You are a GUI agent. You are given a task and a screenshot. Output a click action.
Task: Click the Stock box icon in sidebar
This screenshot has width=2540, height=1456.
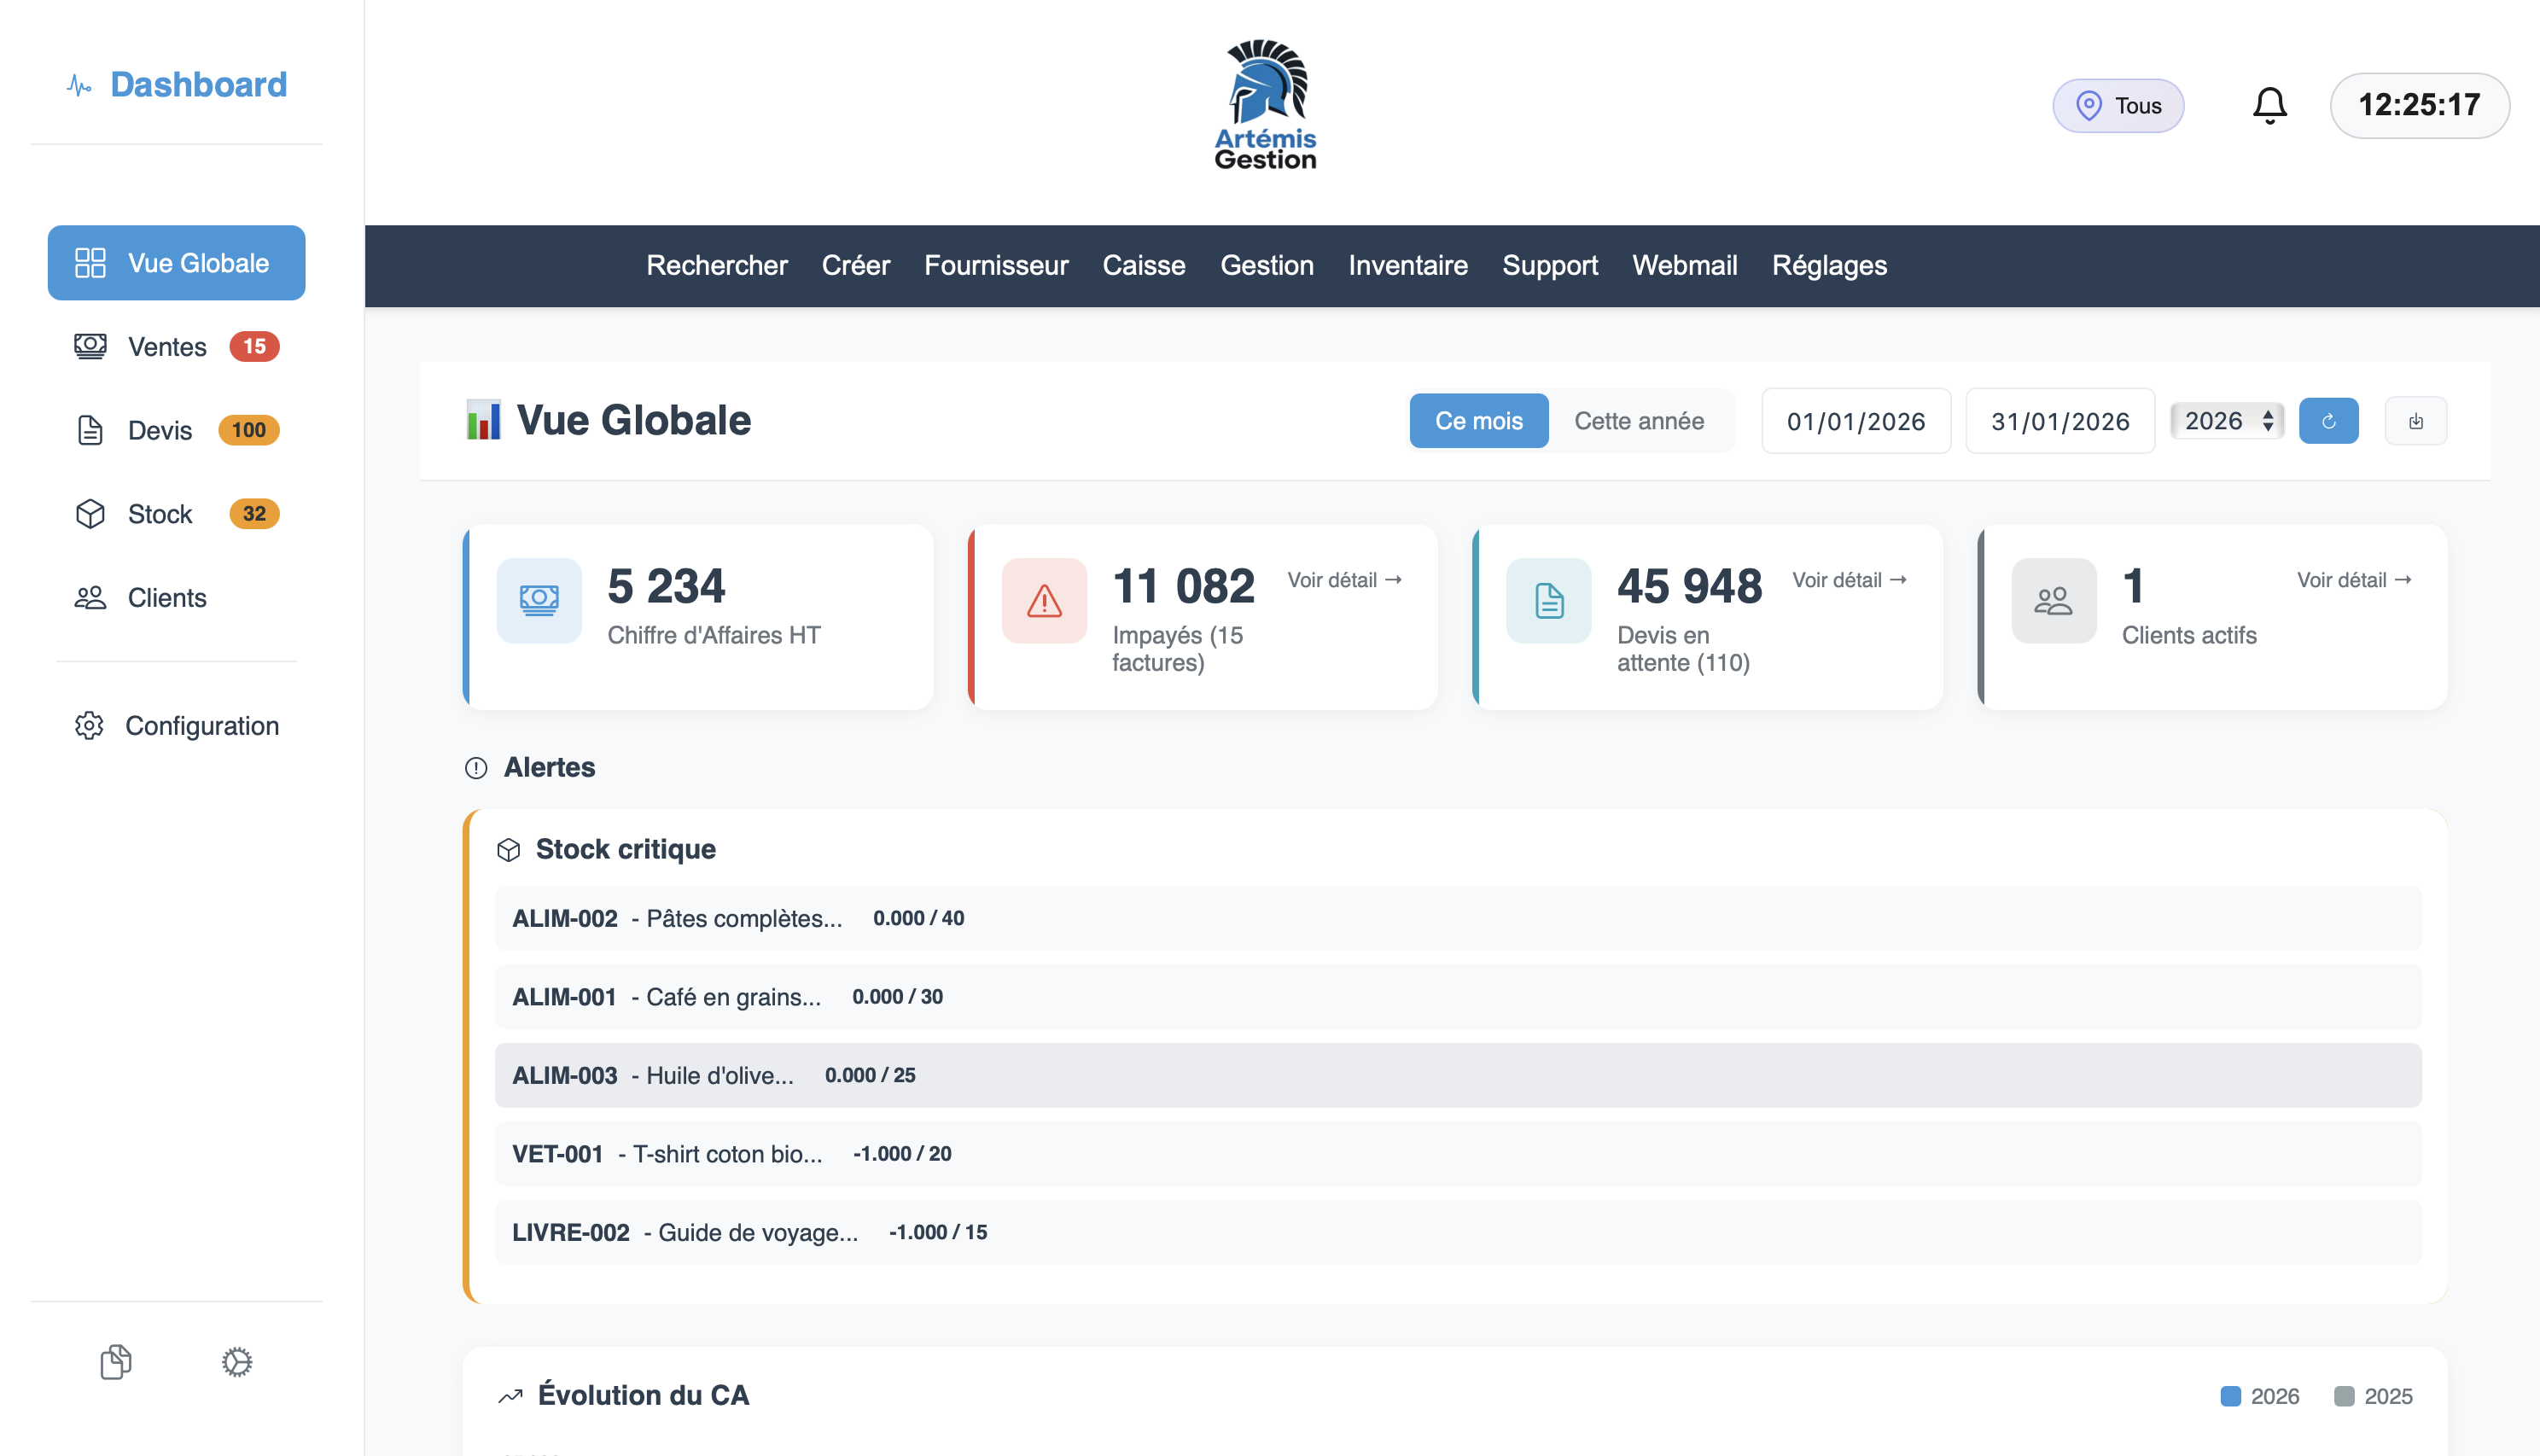[x=90, y=514]
